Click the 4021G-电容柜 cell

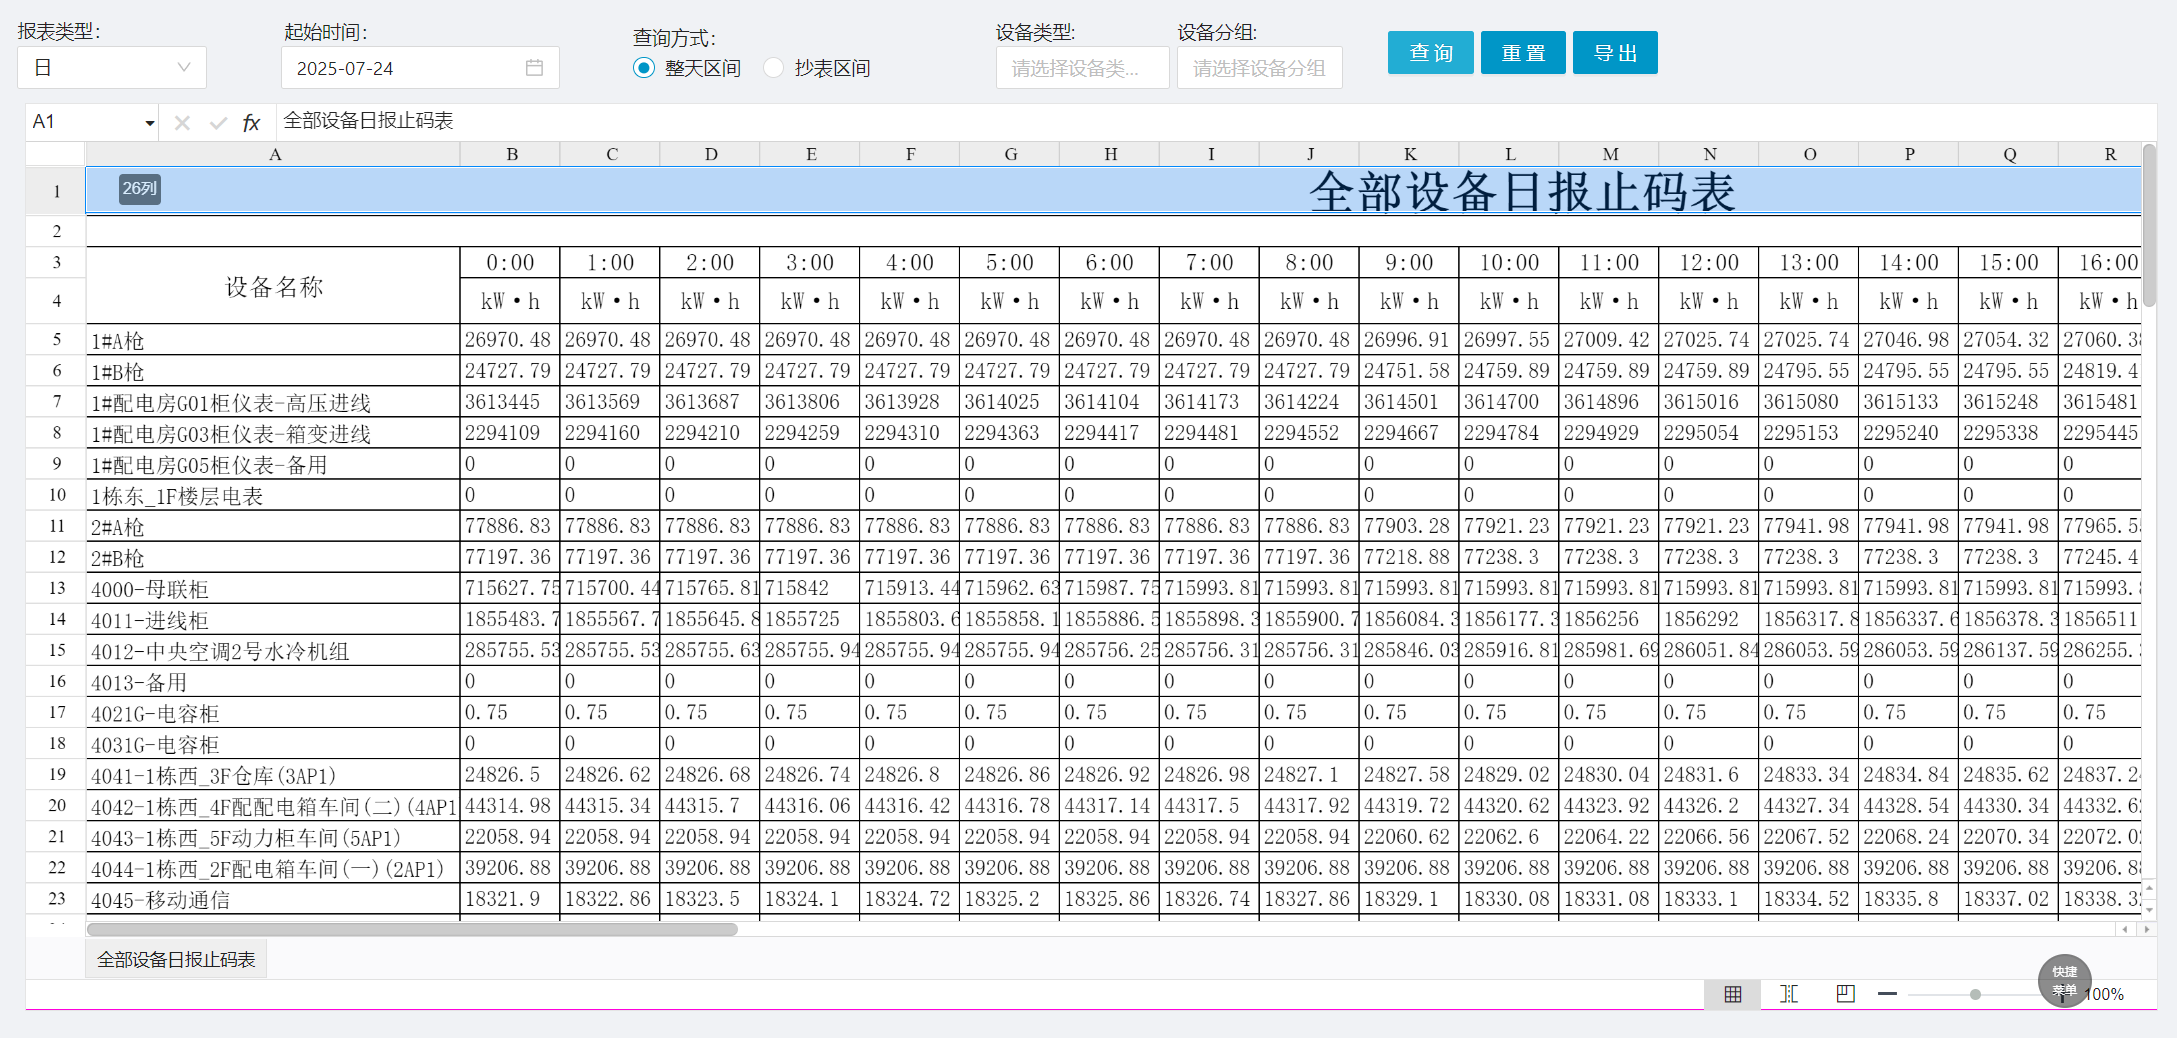tap(273, 712)
